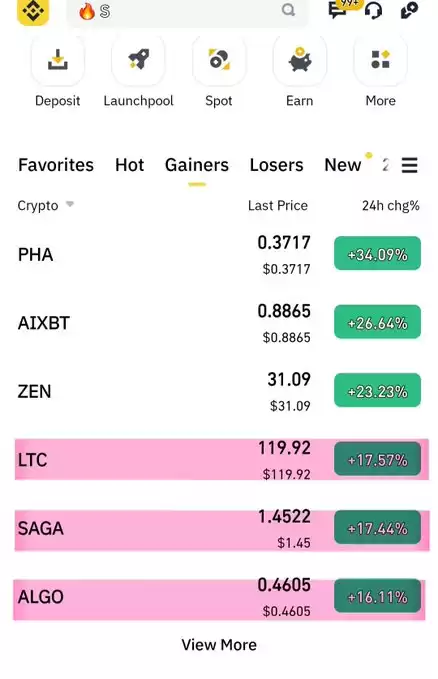The image size is (438, 679).
Task: Expand the Crypto dropdown arrow
Action: pos(69,204)
